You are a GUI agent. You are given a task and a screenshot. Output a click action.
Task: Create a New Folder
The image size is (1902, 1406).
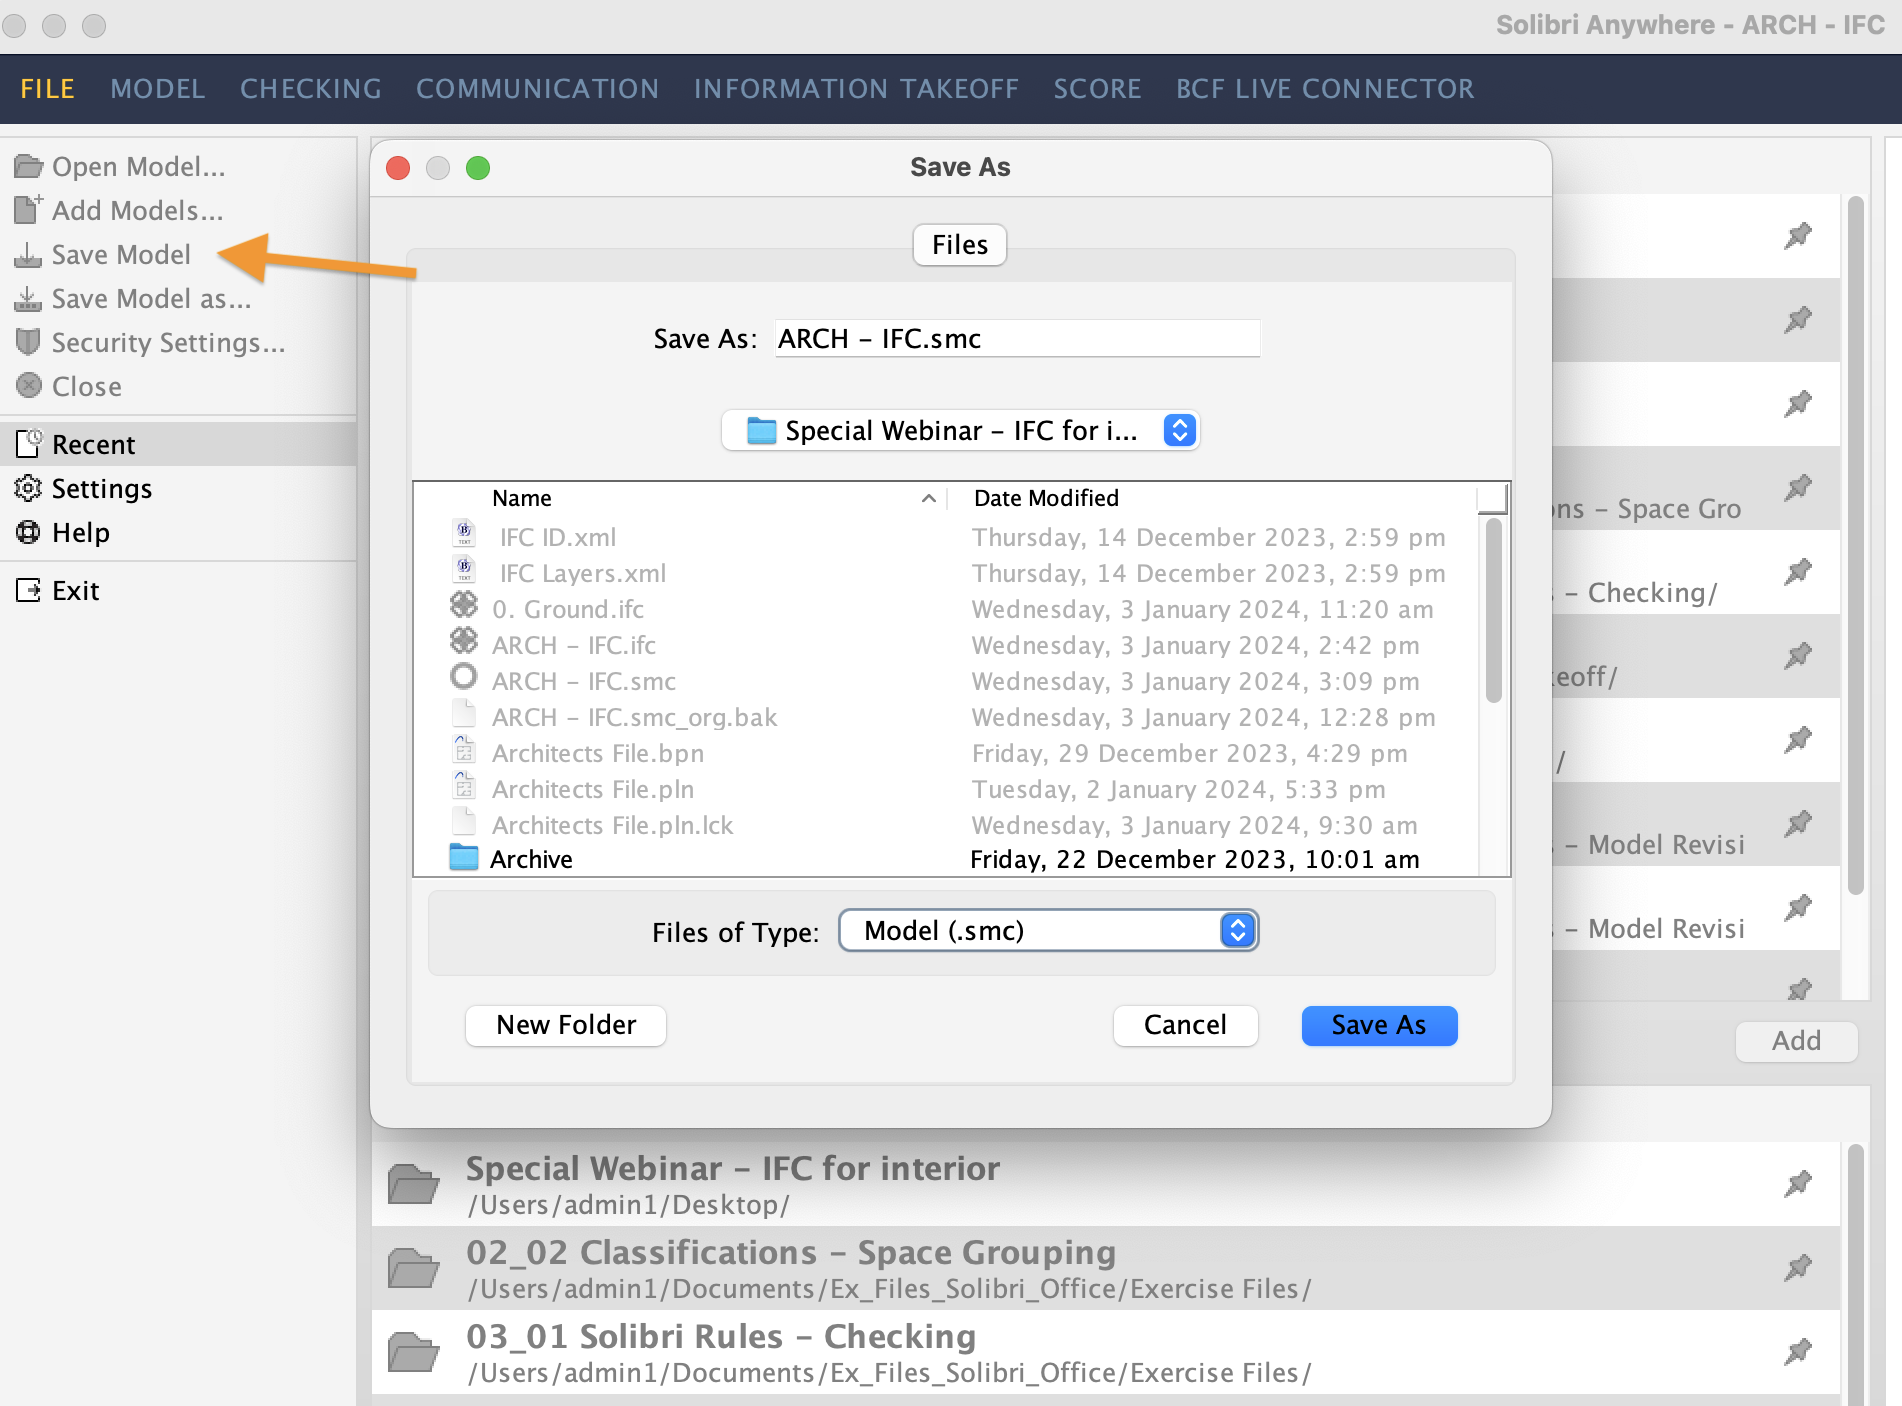(x=565, y=1025)
